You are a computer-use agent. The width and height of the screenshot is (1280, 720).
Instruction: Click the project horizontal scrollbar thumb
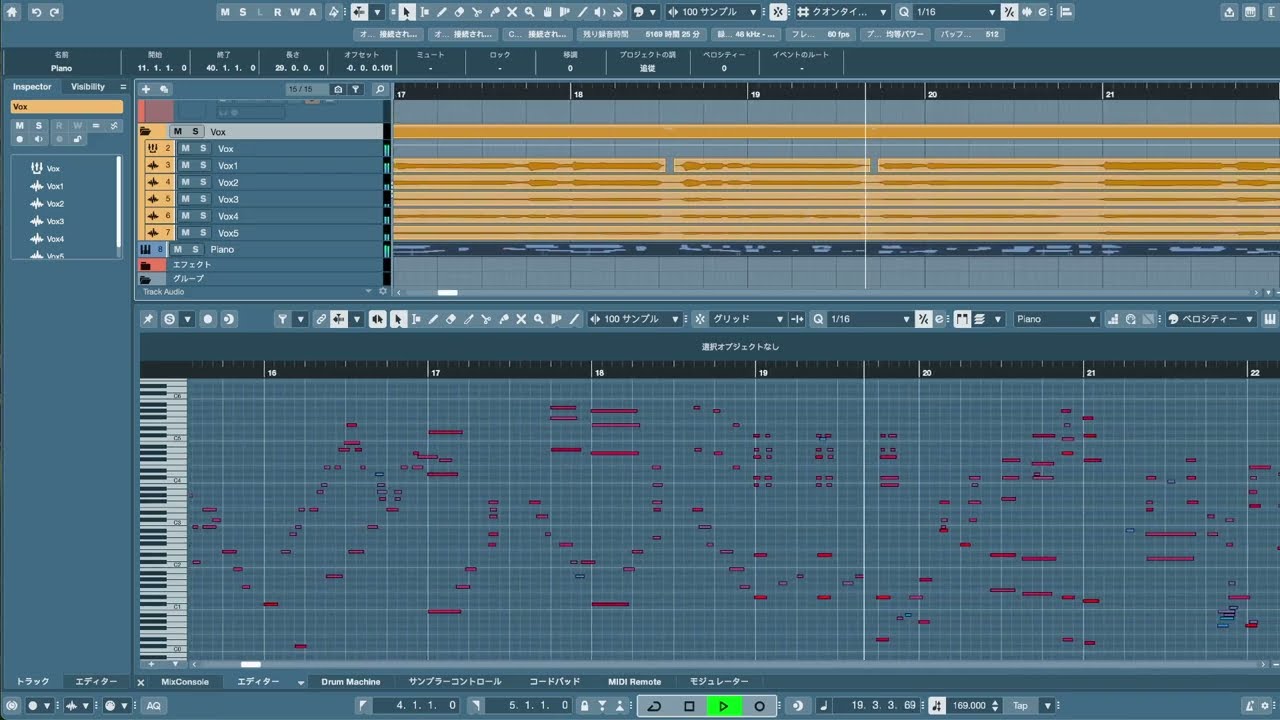pos(448,293)
